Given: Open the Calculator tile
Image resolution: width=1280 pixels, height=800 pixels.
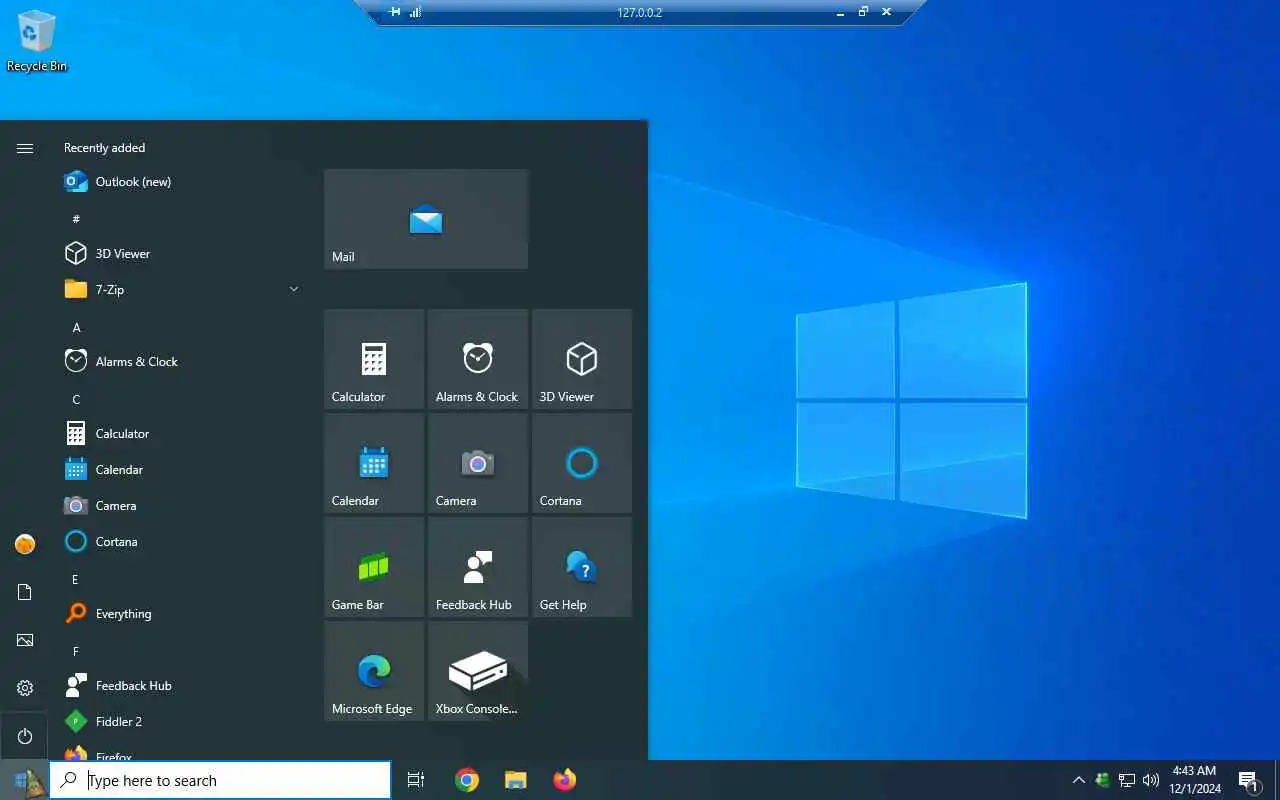Looking at the screenshot, I should 374,359.
